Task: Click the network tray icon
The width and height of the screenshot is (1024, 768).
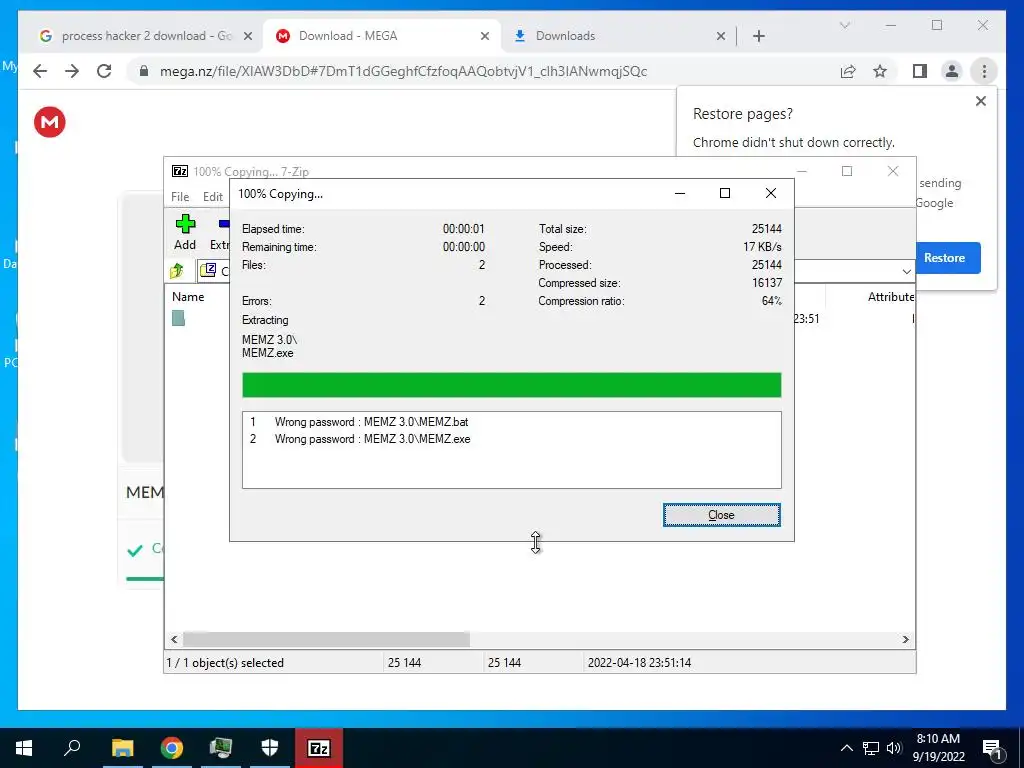Action: (871, 748)
